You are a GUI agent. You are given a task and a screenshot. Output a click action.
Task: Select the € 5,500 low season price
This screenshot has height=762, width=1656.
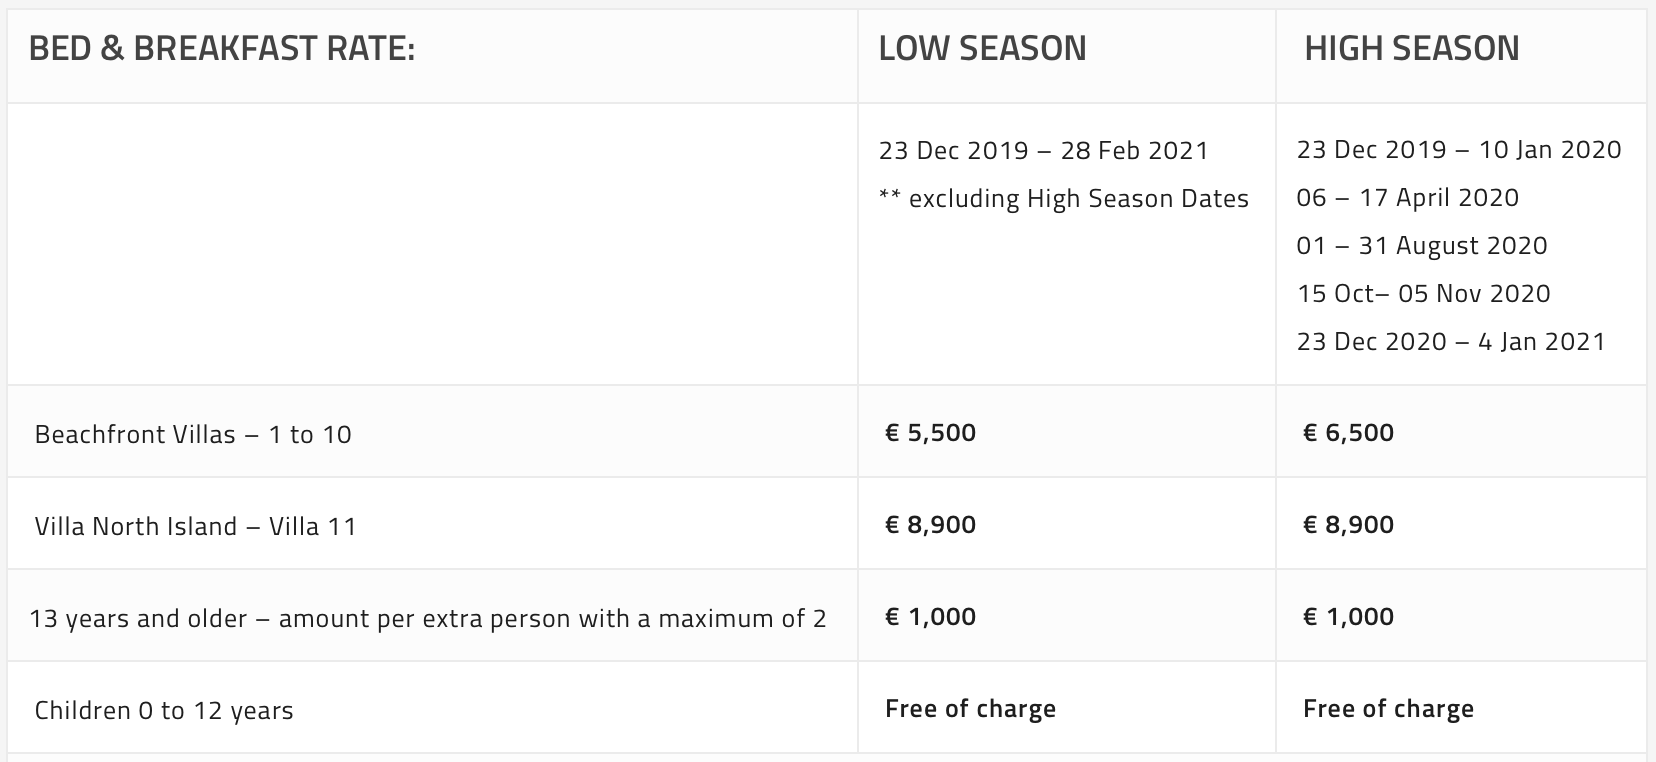(x=931, y=432)
